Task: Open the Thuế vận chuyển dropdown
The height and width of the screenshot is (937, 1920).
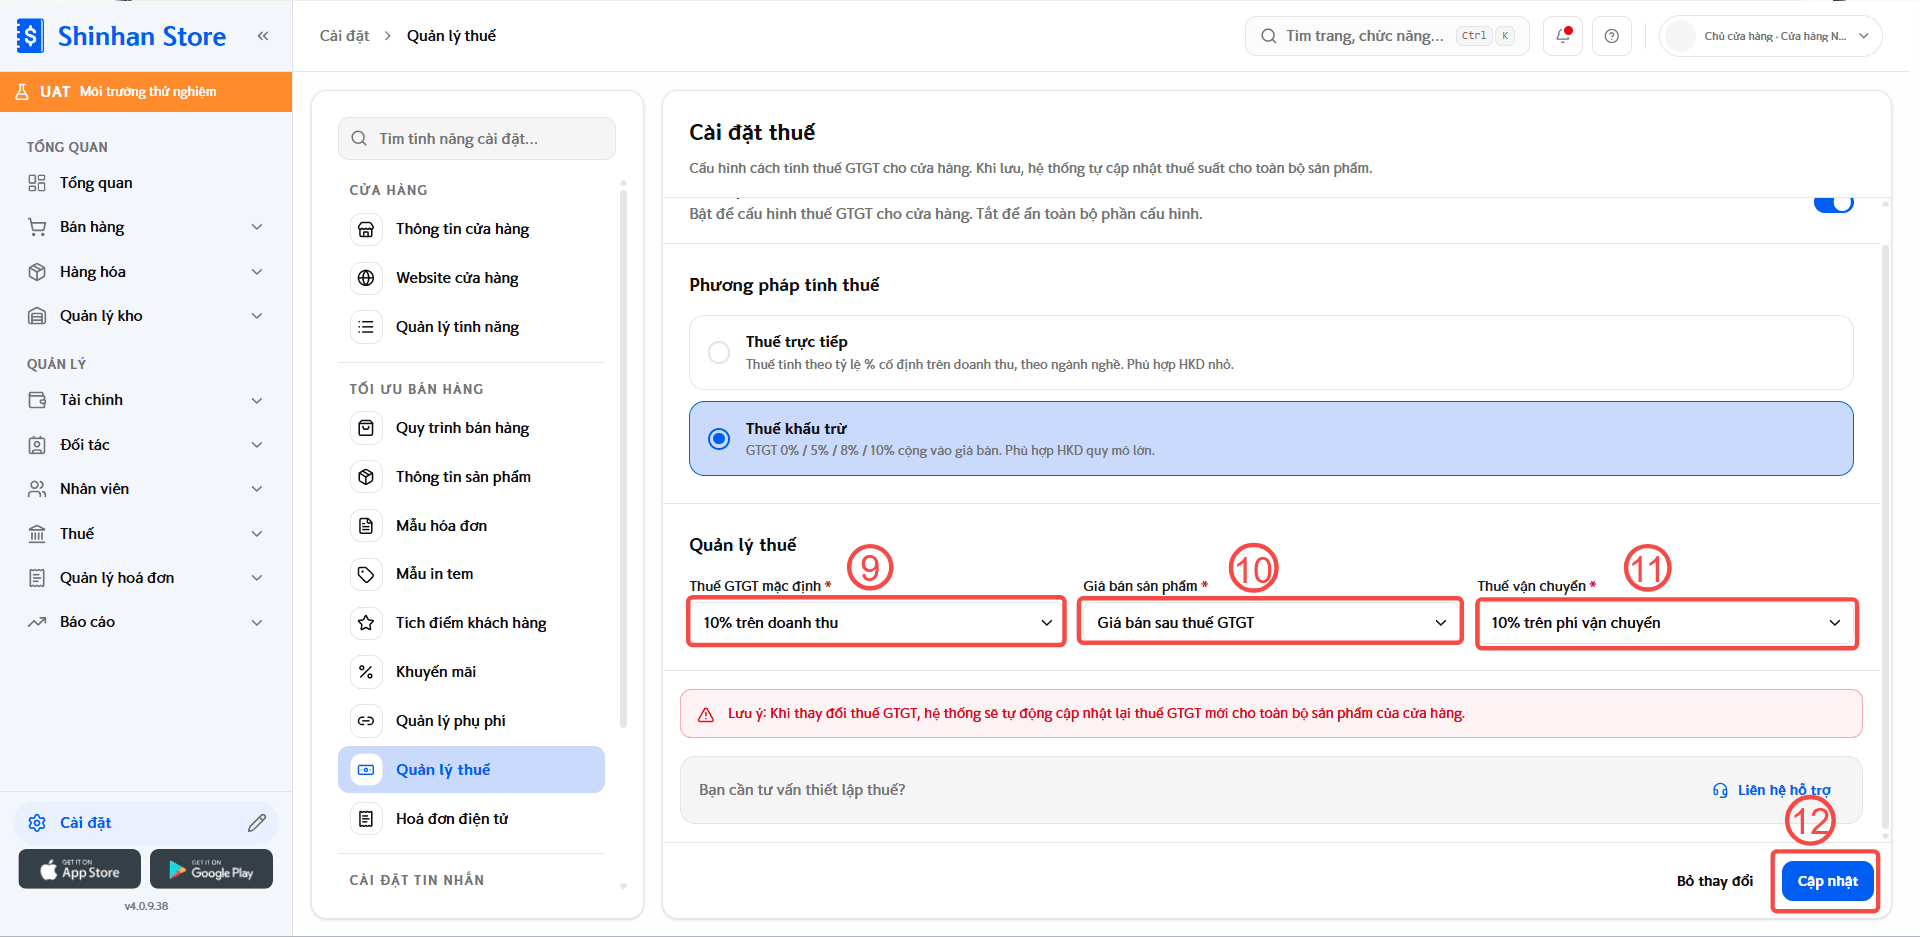Action: pyautogui.click(x=1666, y=622)
